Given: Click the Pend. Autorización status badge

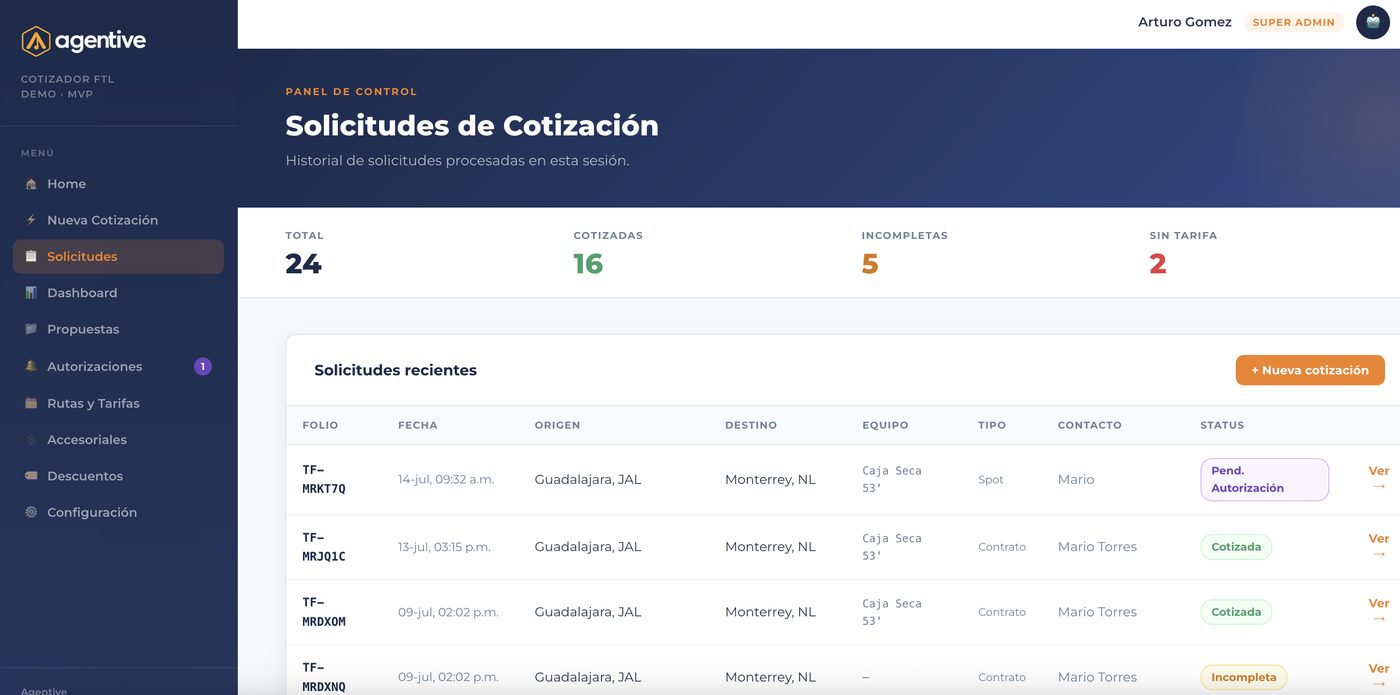Looking at the screenshot, I should coord(1264,479).
